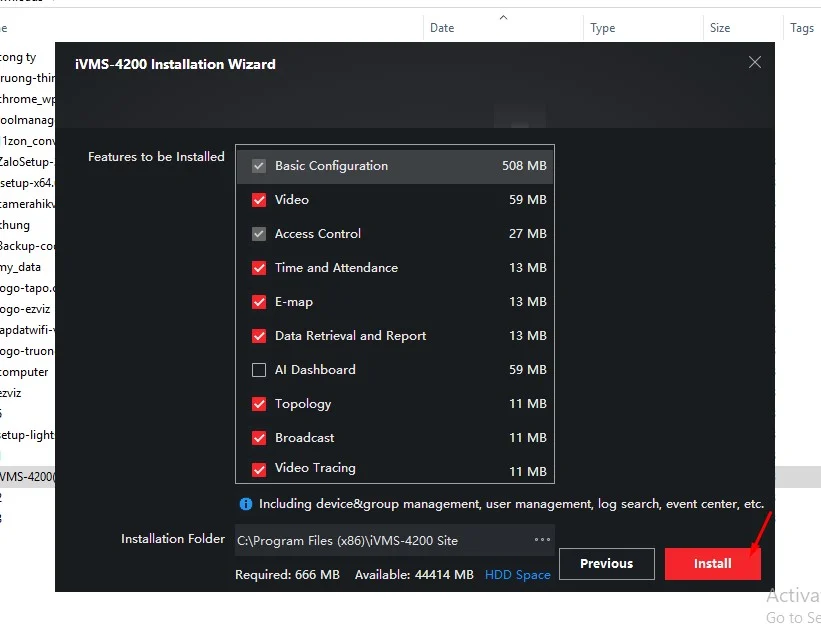
Task: Select the 'chung' item in explorer
Action: tap(15, 225)
